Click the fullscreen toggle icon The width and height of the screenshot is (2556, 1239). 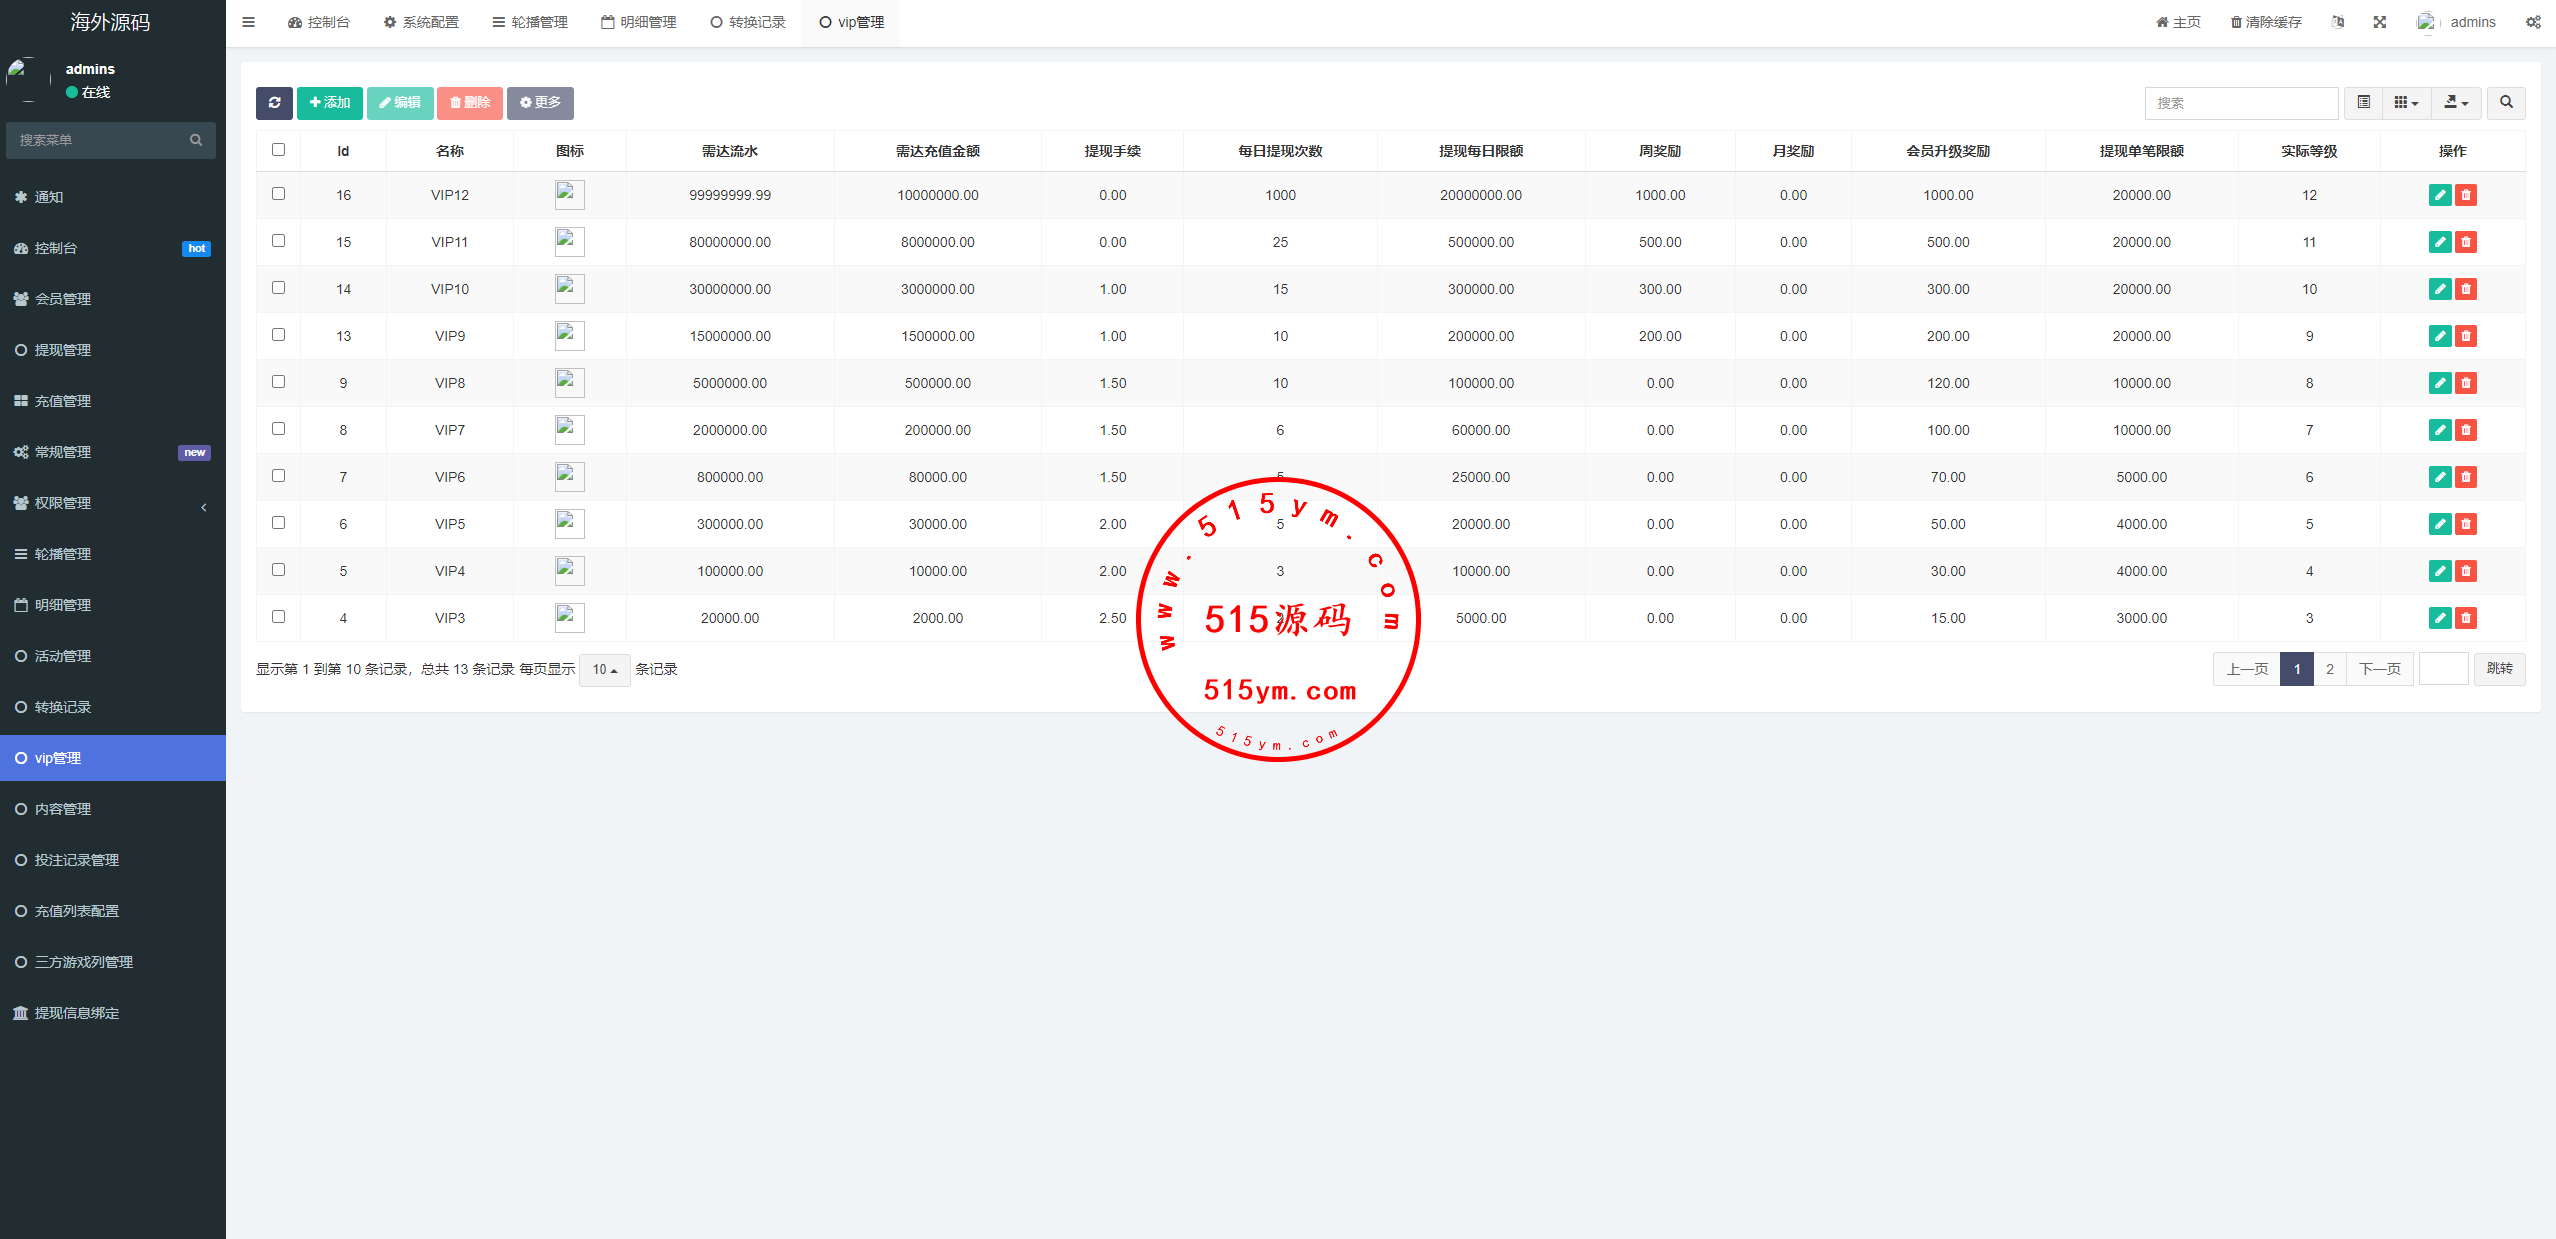[2379, 22]
